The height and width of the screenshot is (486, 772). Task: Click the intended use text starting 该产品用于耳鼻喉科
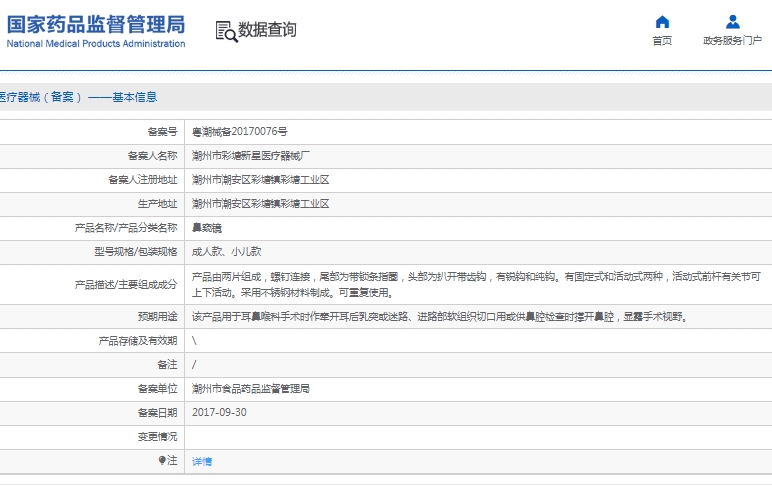coord(441,317)
